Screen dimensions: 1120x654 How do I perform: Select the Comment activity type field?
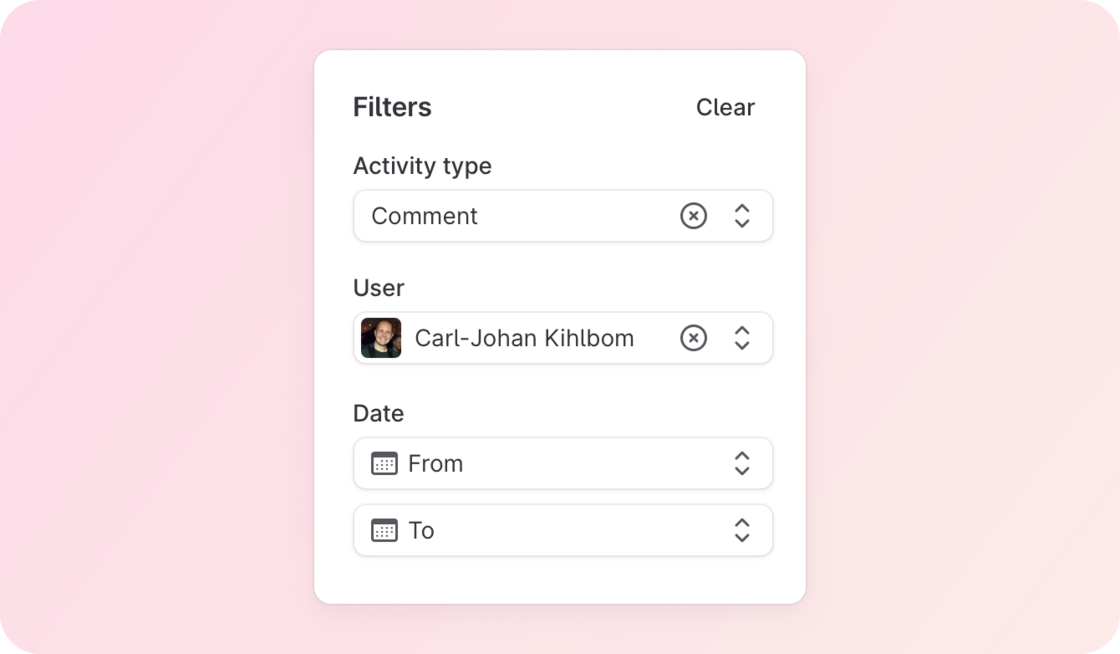click(x=563, y=216)
